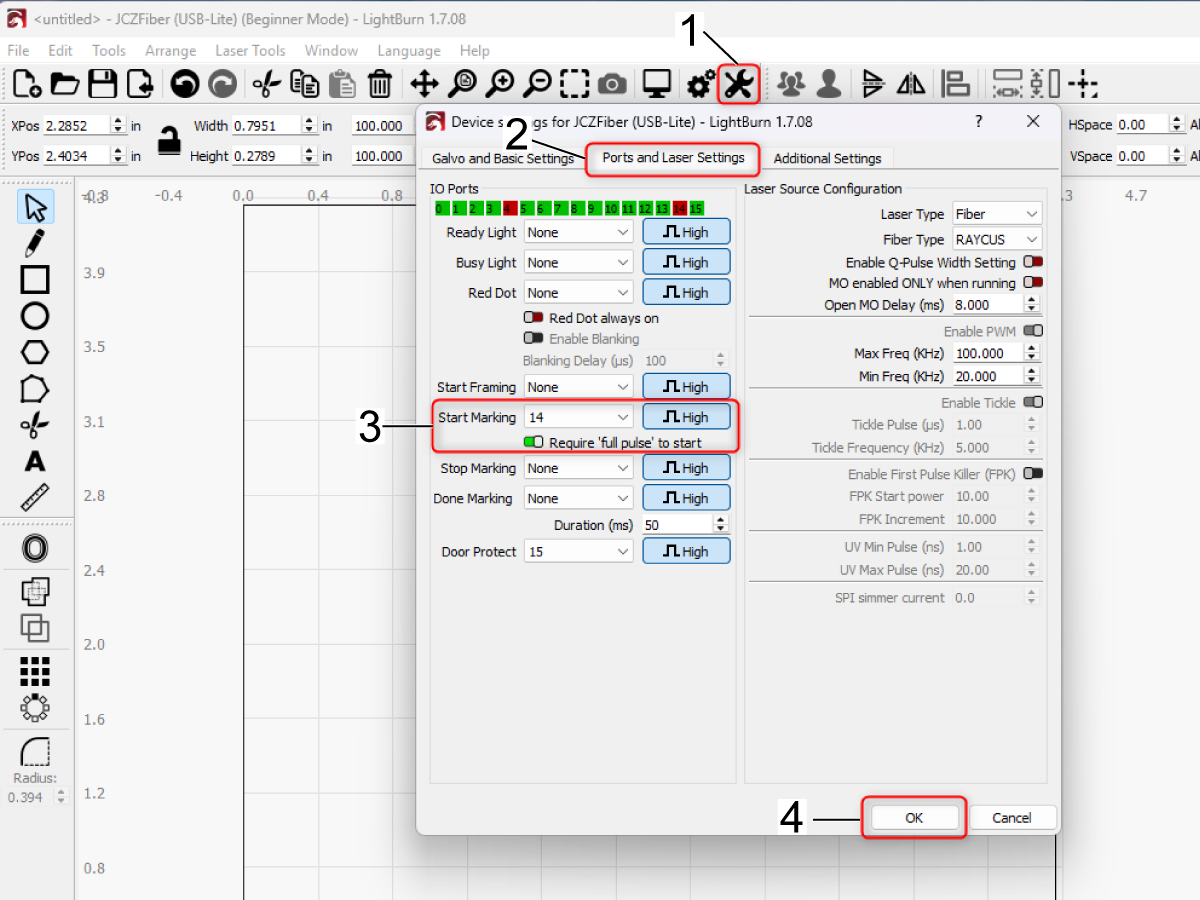Zoom out with the minus magnifier
Image resolution: width=1200 pixels, height=900 pixels.
pos(538,84)
